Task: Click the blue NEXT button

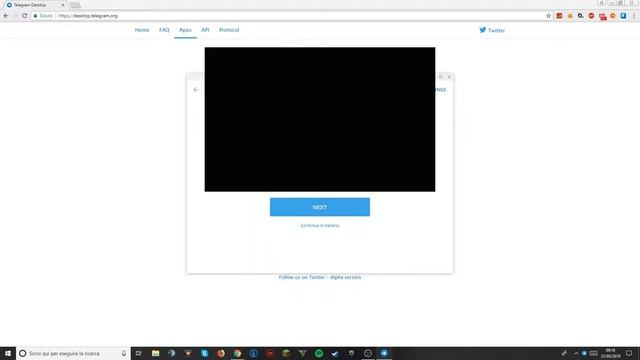Action: pyautogui.click(x=320, y=207)
